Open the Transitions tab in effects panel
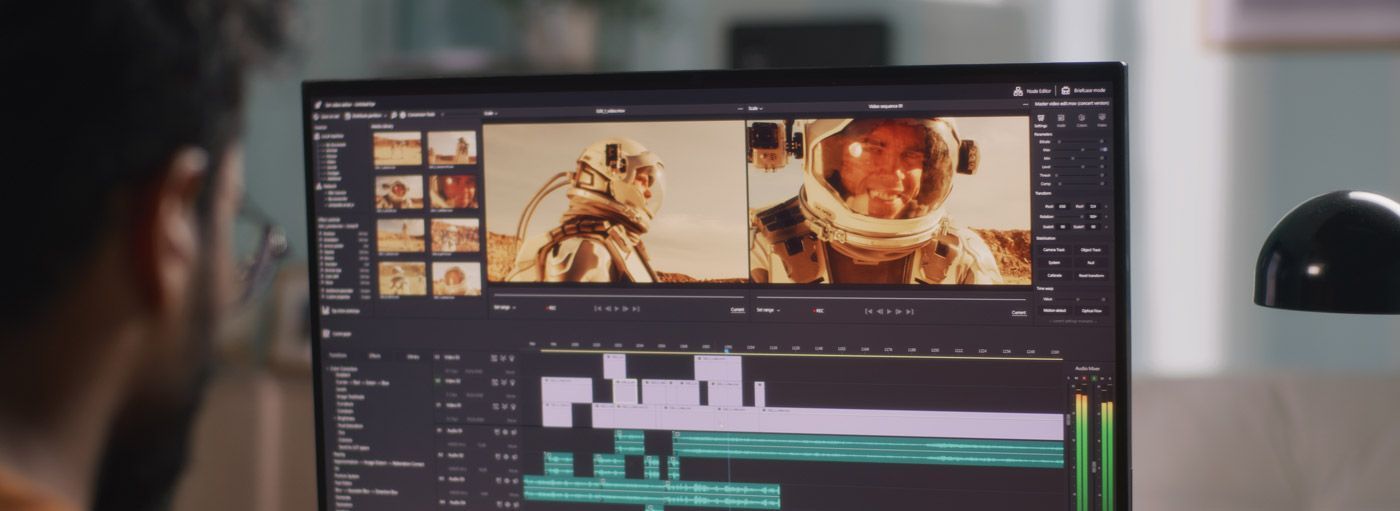Image resolution: width=1400 pixels, height=511 pixels. pos(338,356)
